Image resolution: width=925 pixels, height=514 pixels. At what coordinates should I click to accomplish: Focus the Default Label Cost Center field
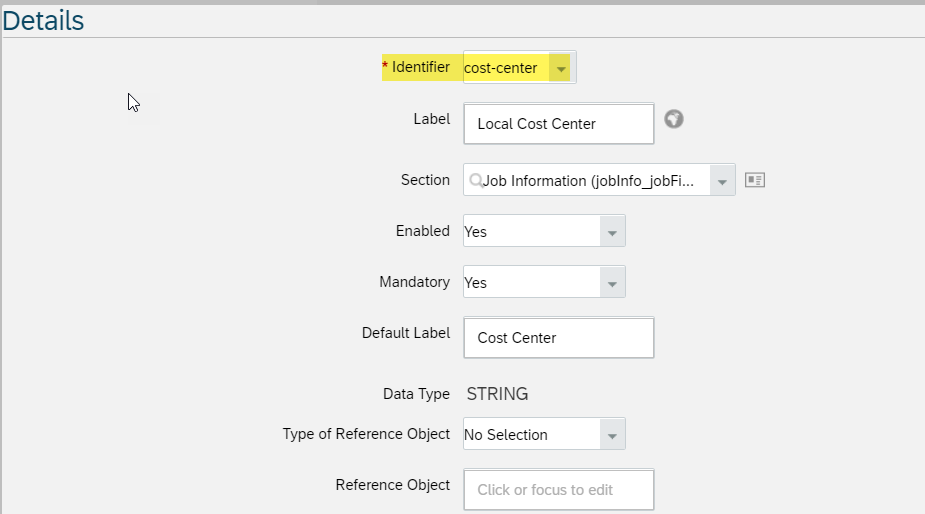(x=559, y=338)
